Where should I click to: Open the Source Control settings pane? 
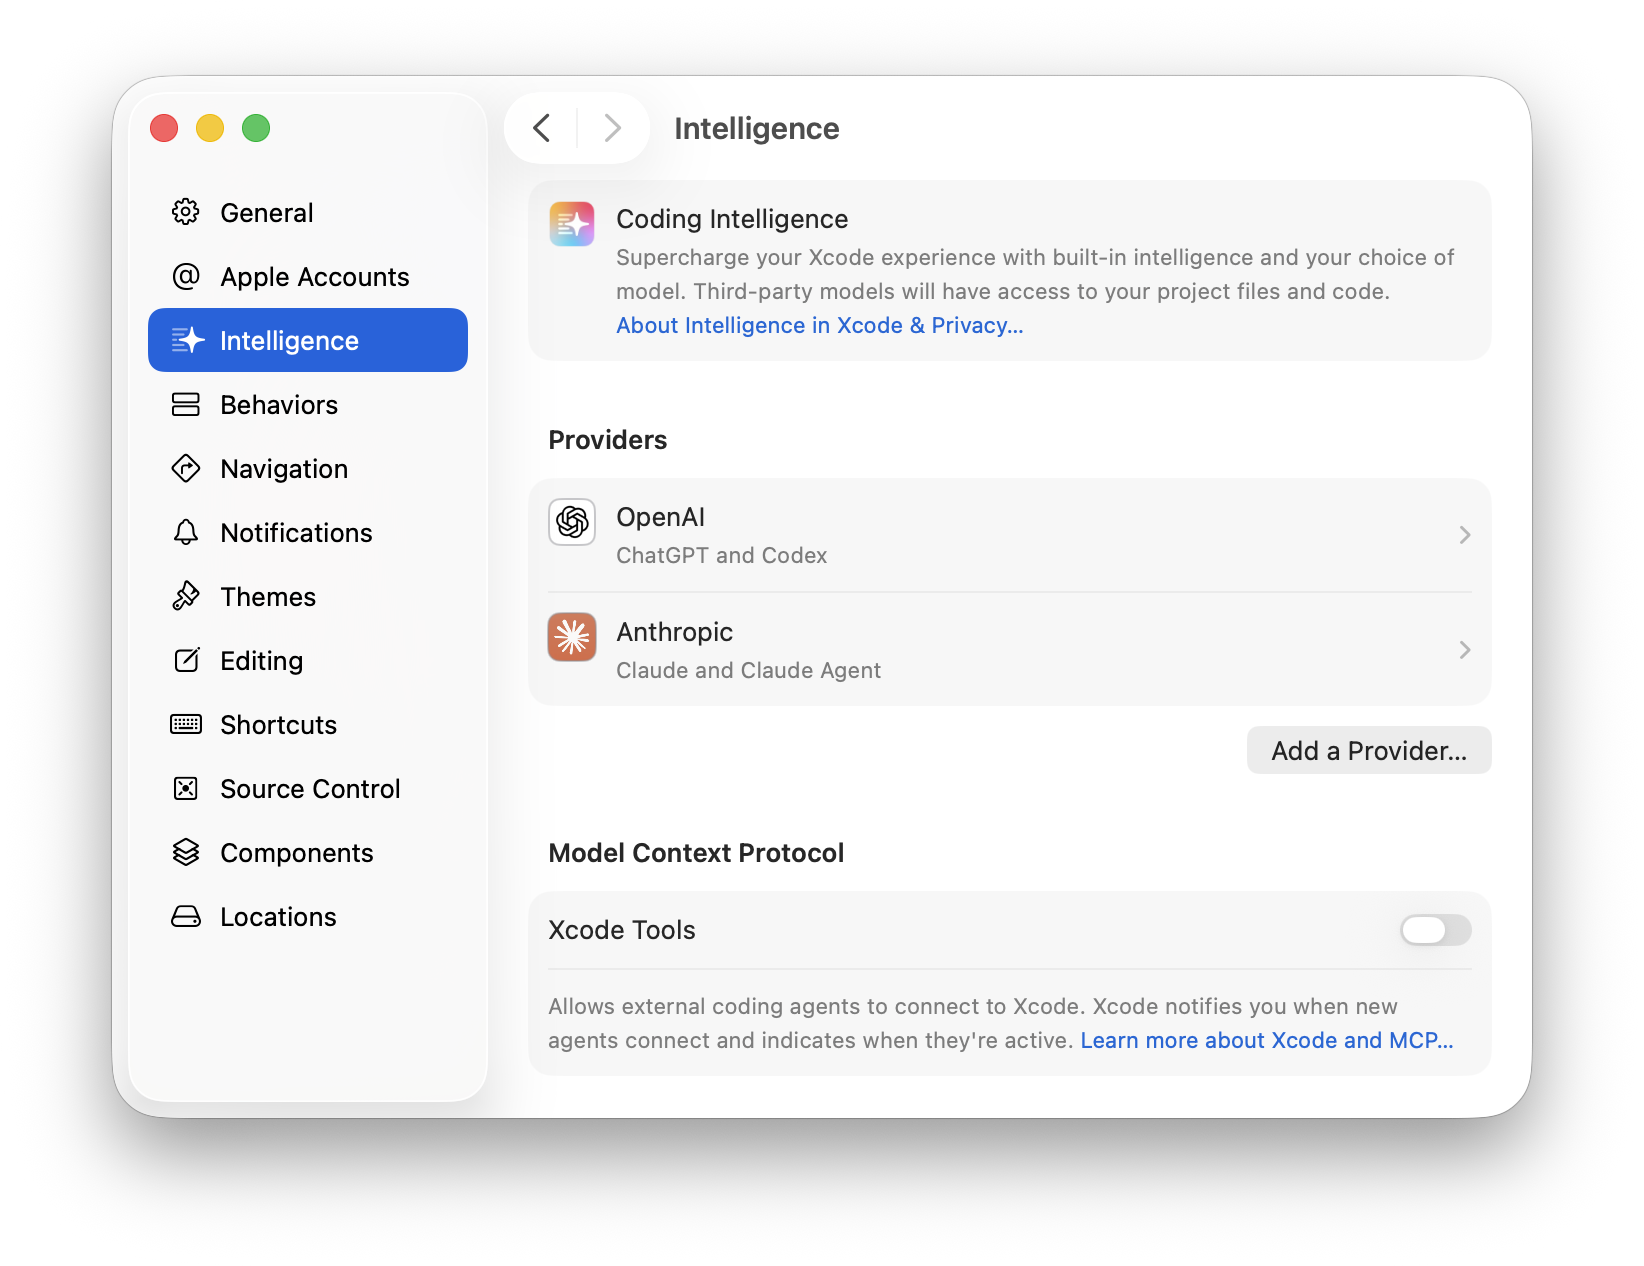pyautogui.click(x=310, y=788)
